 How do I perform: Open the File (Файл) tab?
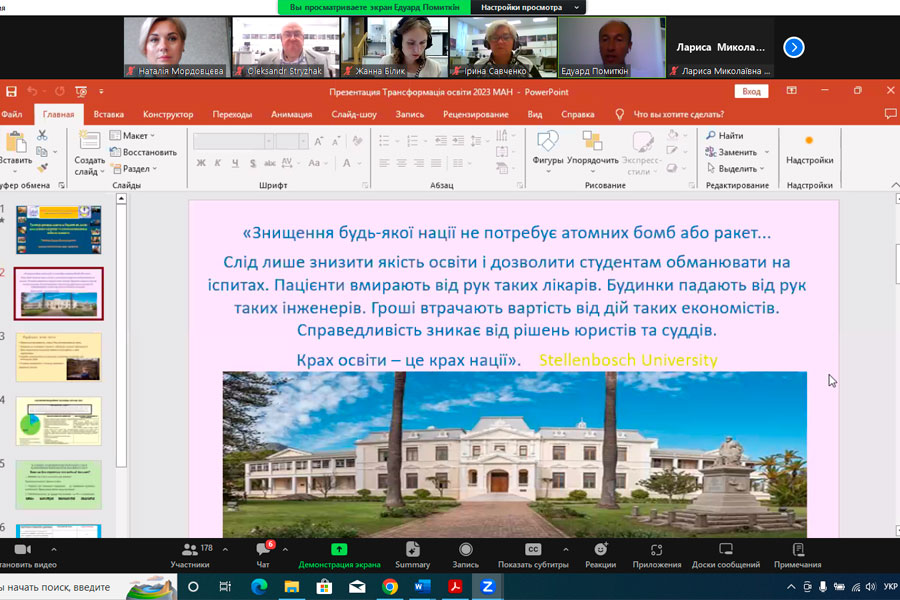[11, 114]
